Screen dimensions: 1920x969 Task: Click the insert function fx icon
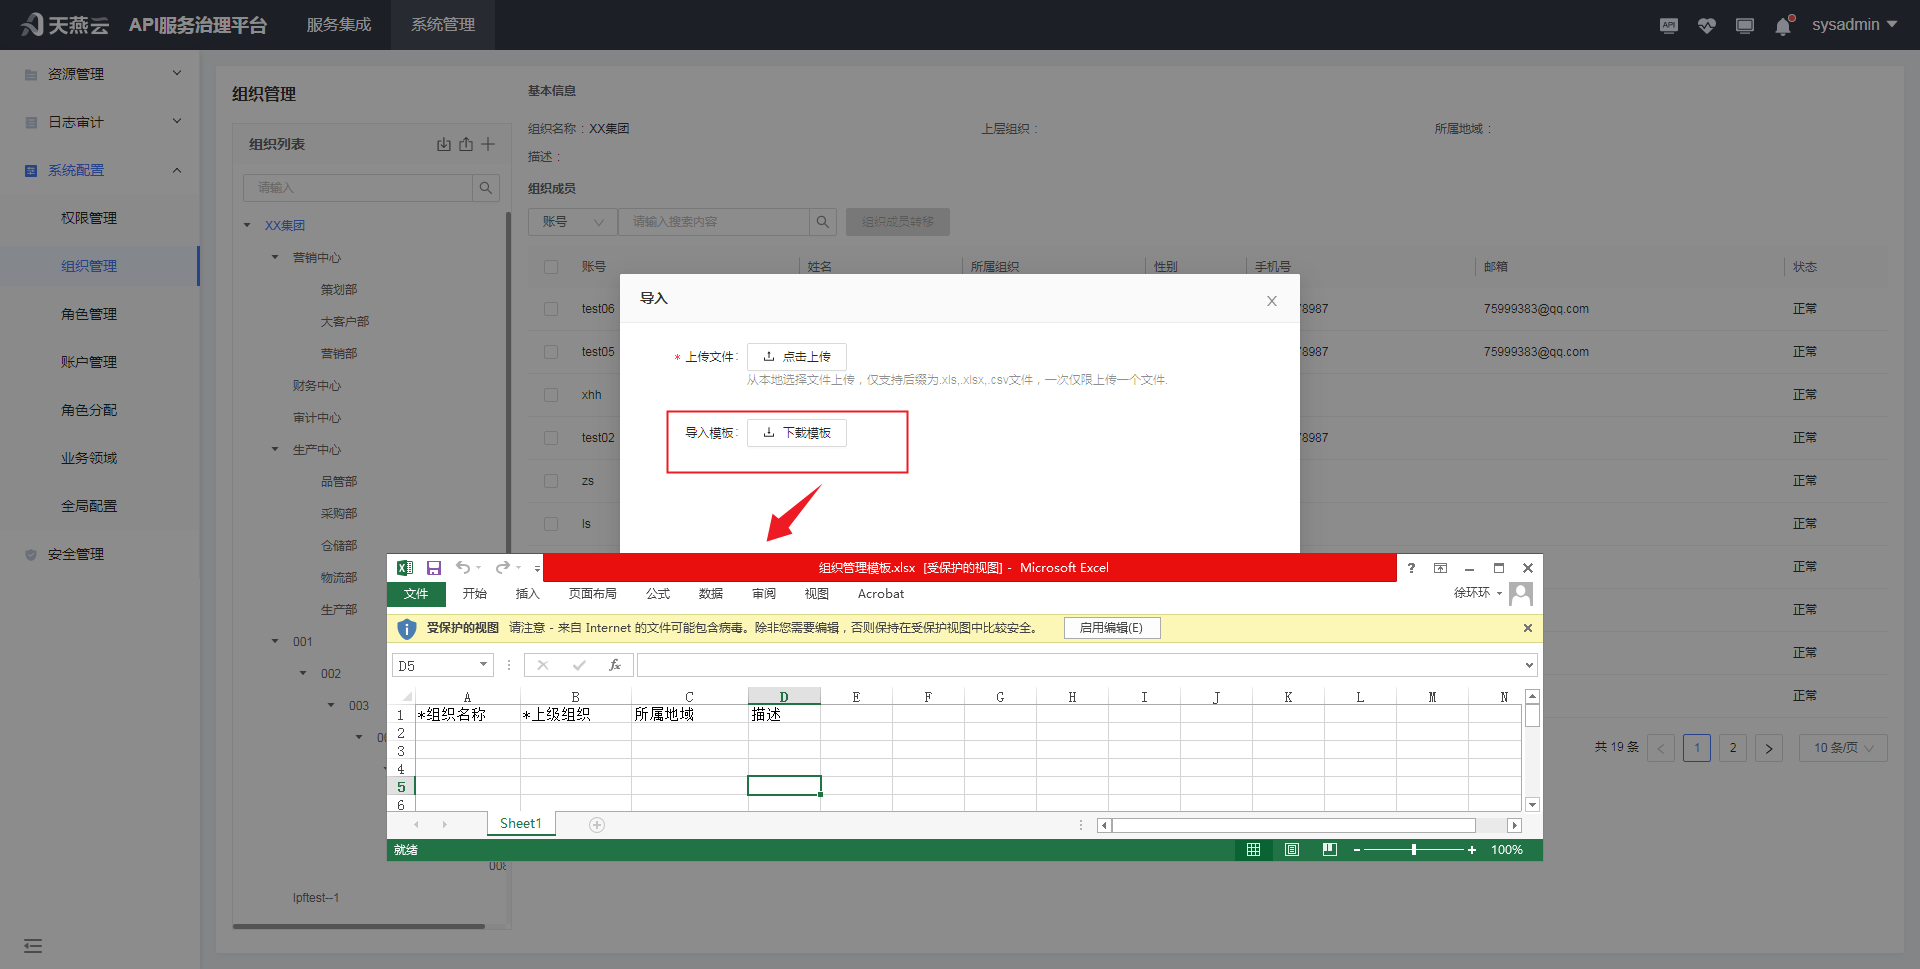click(614, 665)
